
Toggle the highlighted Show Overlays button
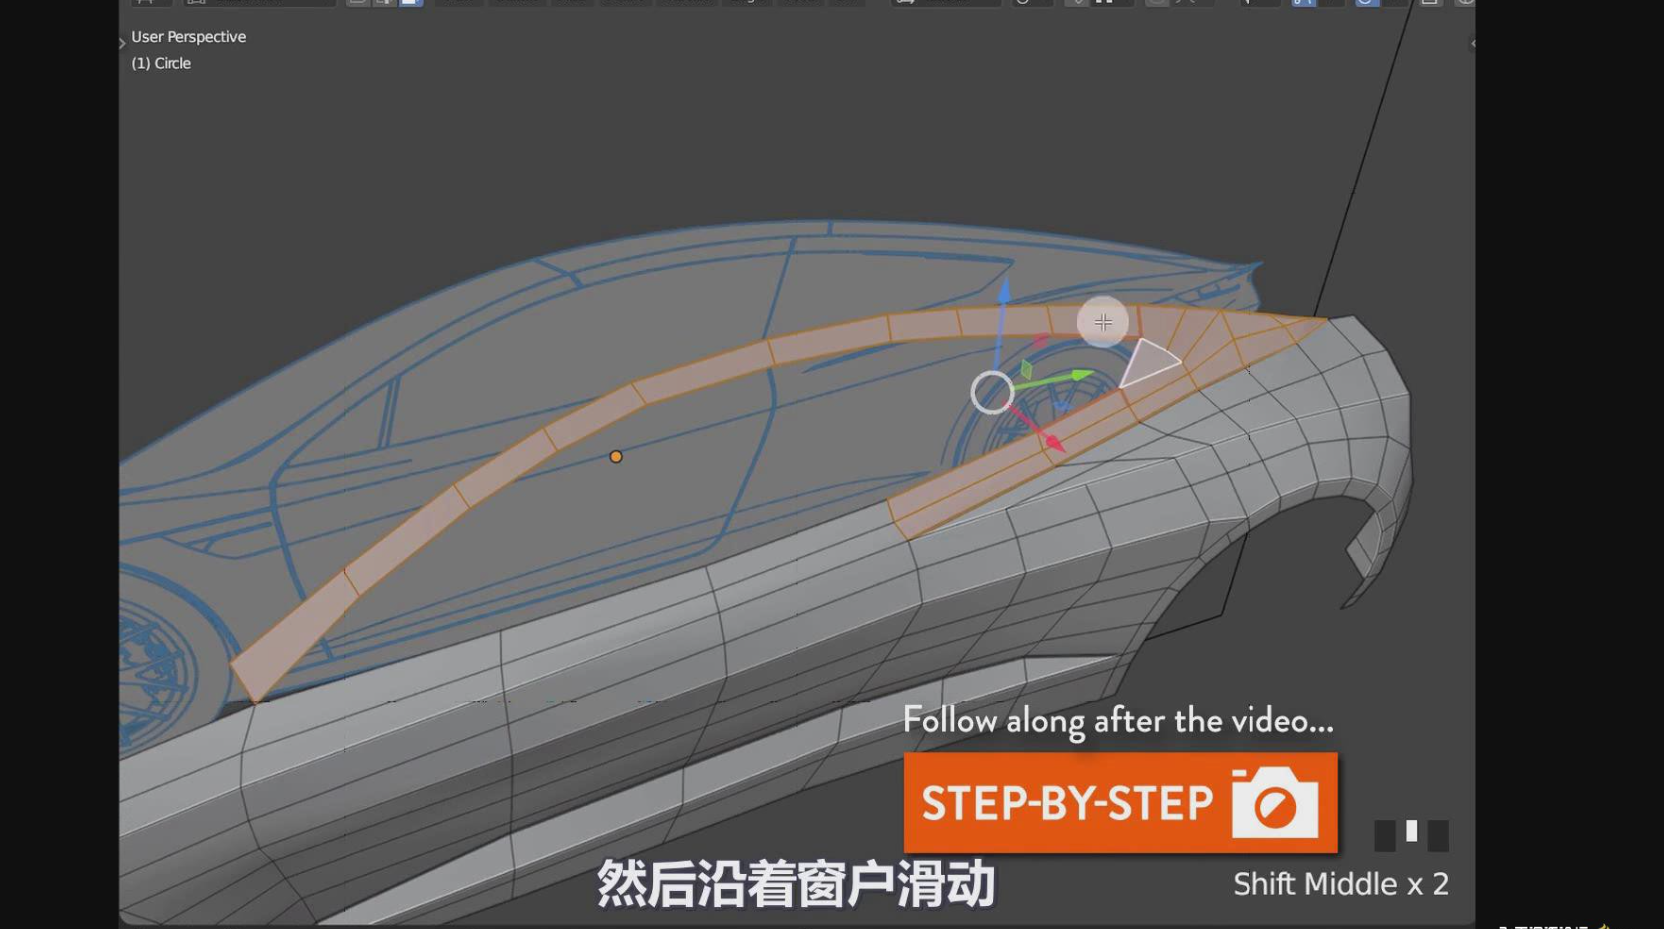pyautogui.click(x=1366, y=2)
